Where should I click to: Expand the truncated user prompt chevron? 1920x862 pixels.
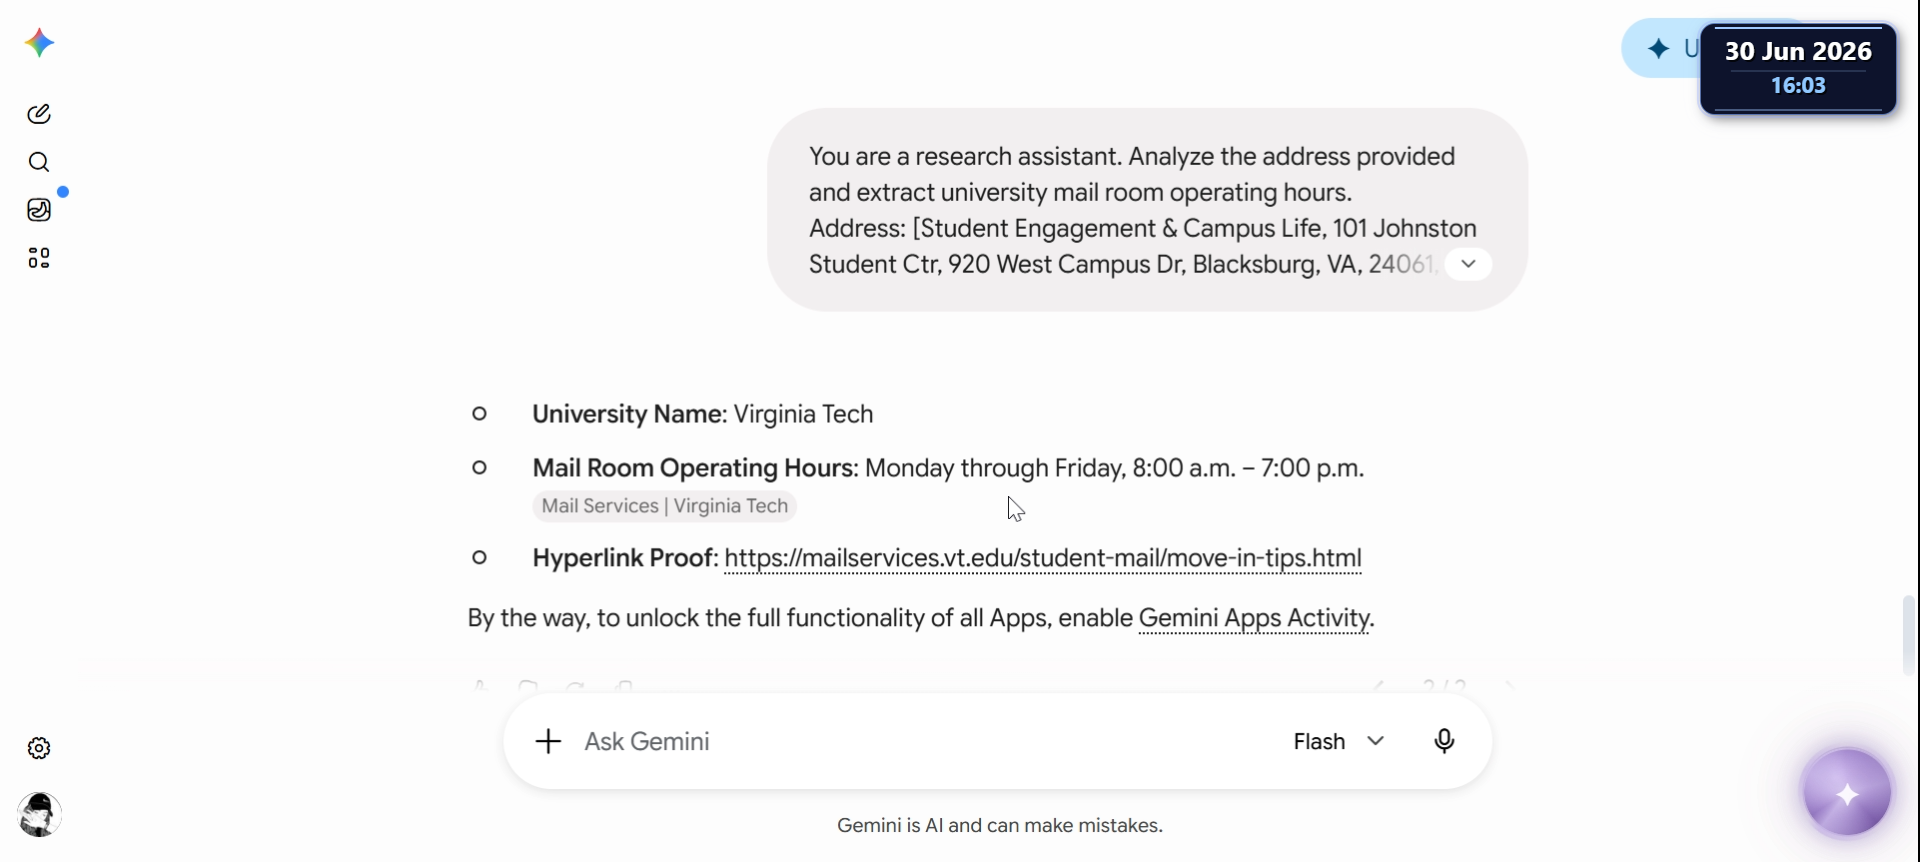click(x=1468, y=264)
